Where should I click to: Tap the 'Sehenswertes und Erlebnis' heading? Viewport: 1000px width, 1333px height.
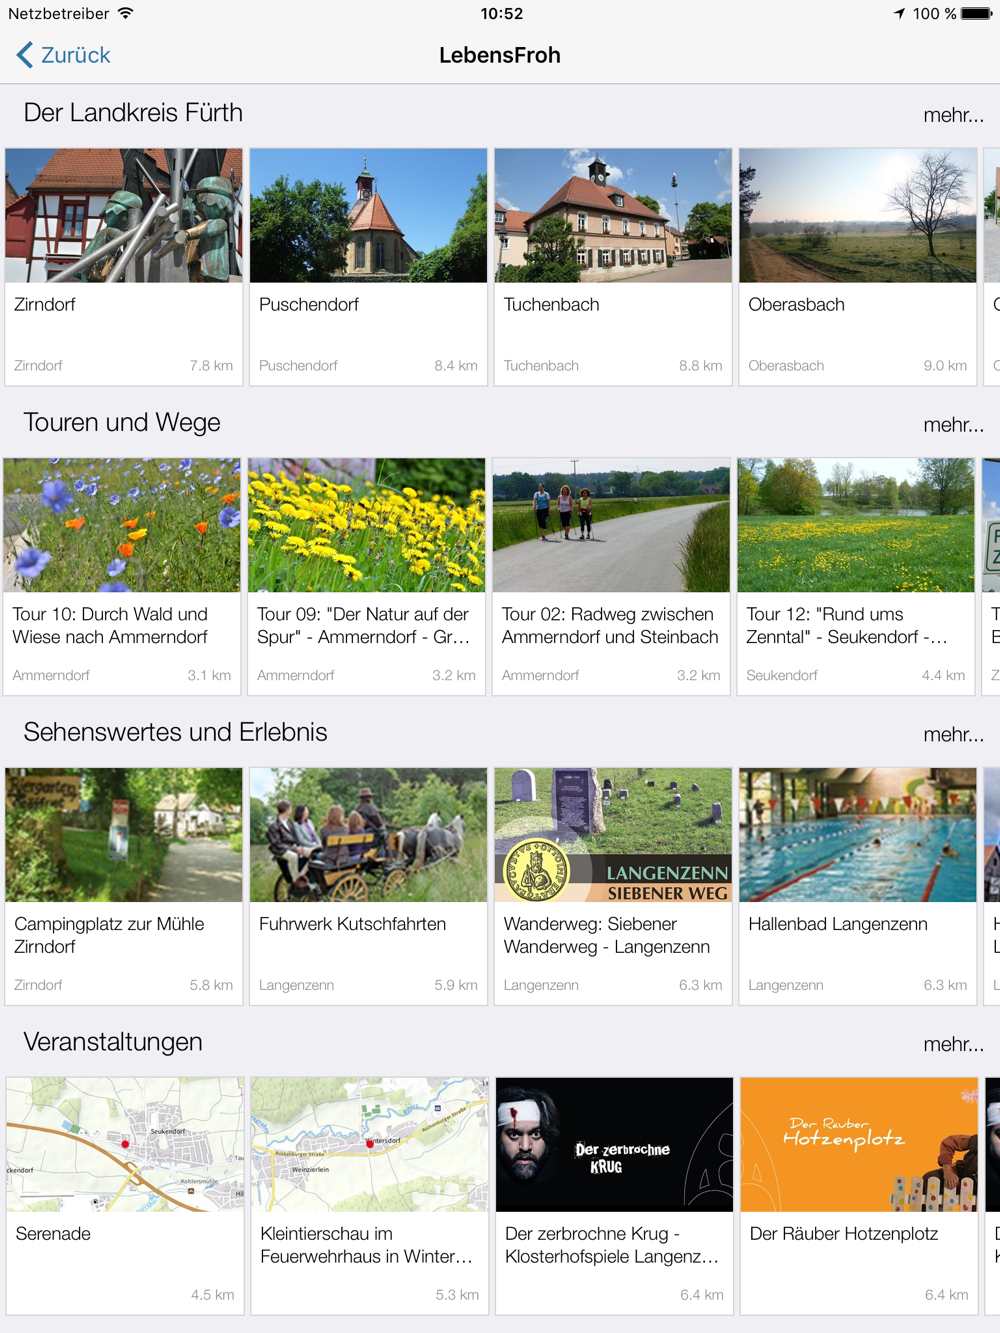[x=175, y=732]
